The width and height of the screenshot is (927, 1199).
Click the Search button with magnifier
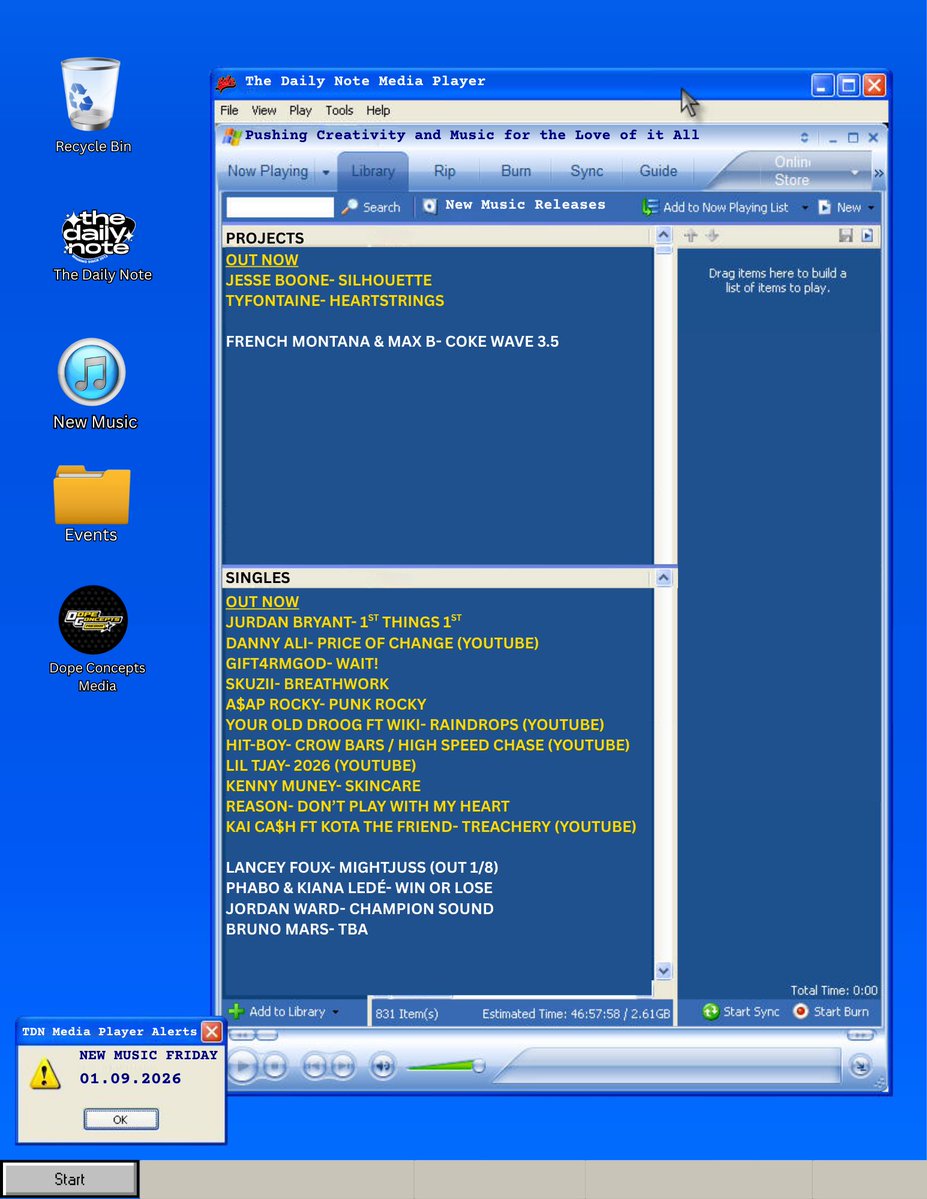pos(371,206)
